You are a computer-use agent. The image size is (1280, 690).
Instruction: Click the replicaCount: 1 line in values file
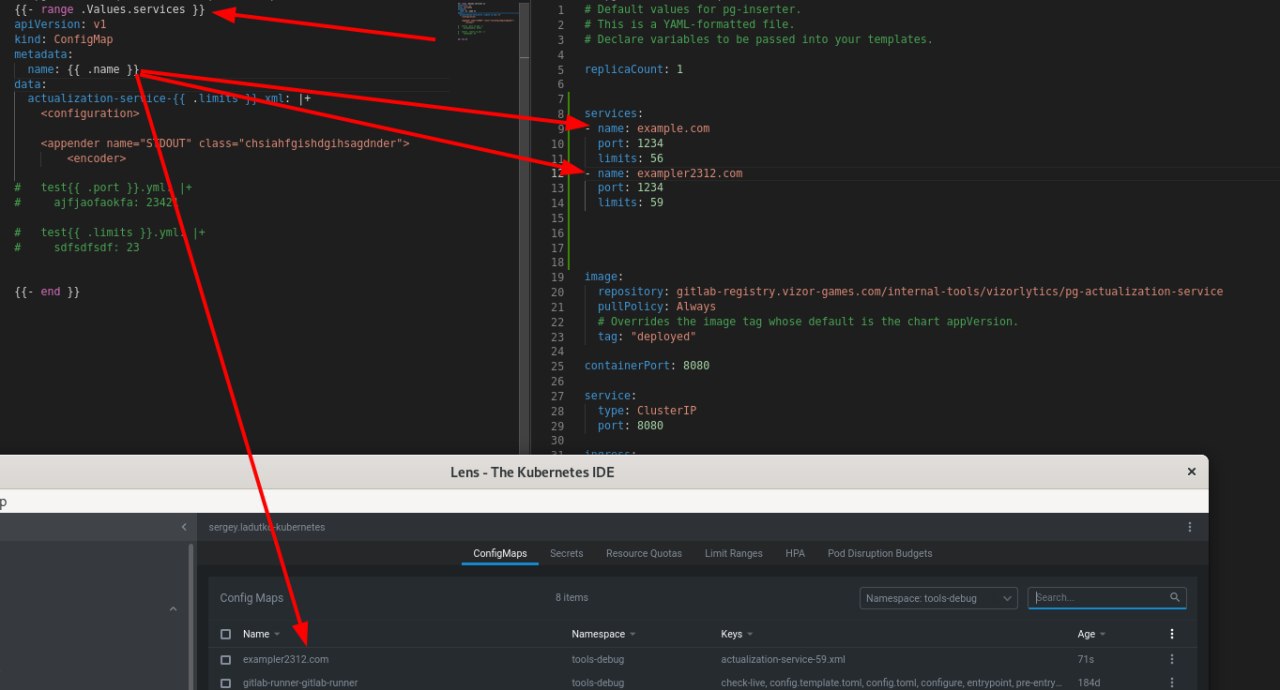click(x=634, y=69)
